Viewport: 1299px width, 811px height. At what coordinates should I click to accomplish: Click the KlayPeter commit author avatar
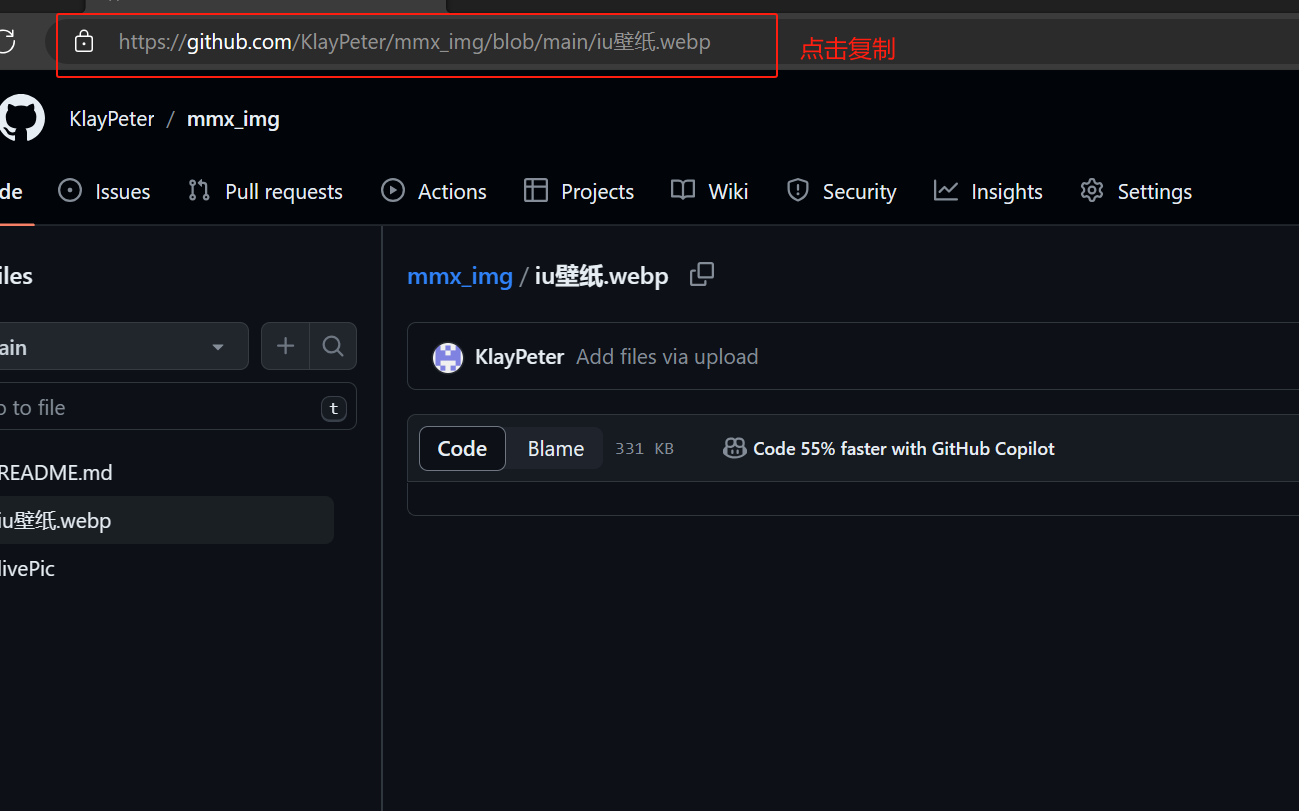(448, 357)
